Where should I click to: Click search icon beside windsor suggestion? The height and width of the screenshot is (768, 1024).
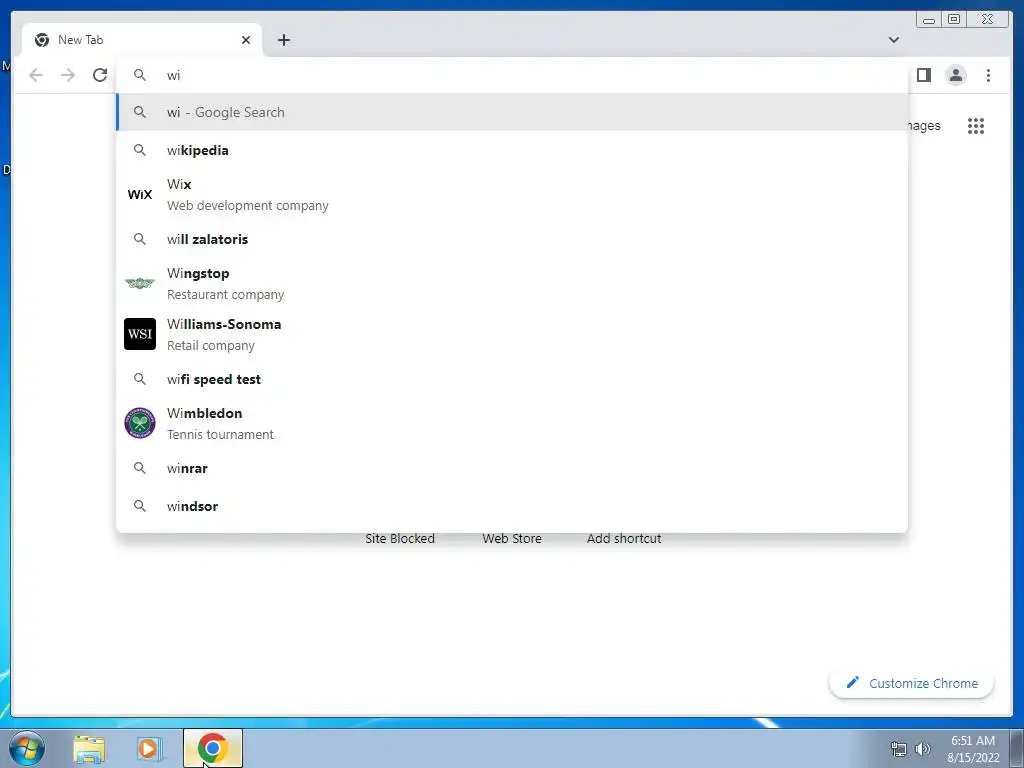pos(140,506)
